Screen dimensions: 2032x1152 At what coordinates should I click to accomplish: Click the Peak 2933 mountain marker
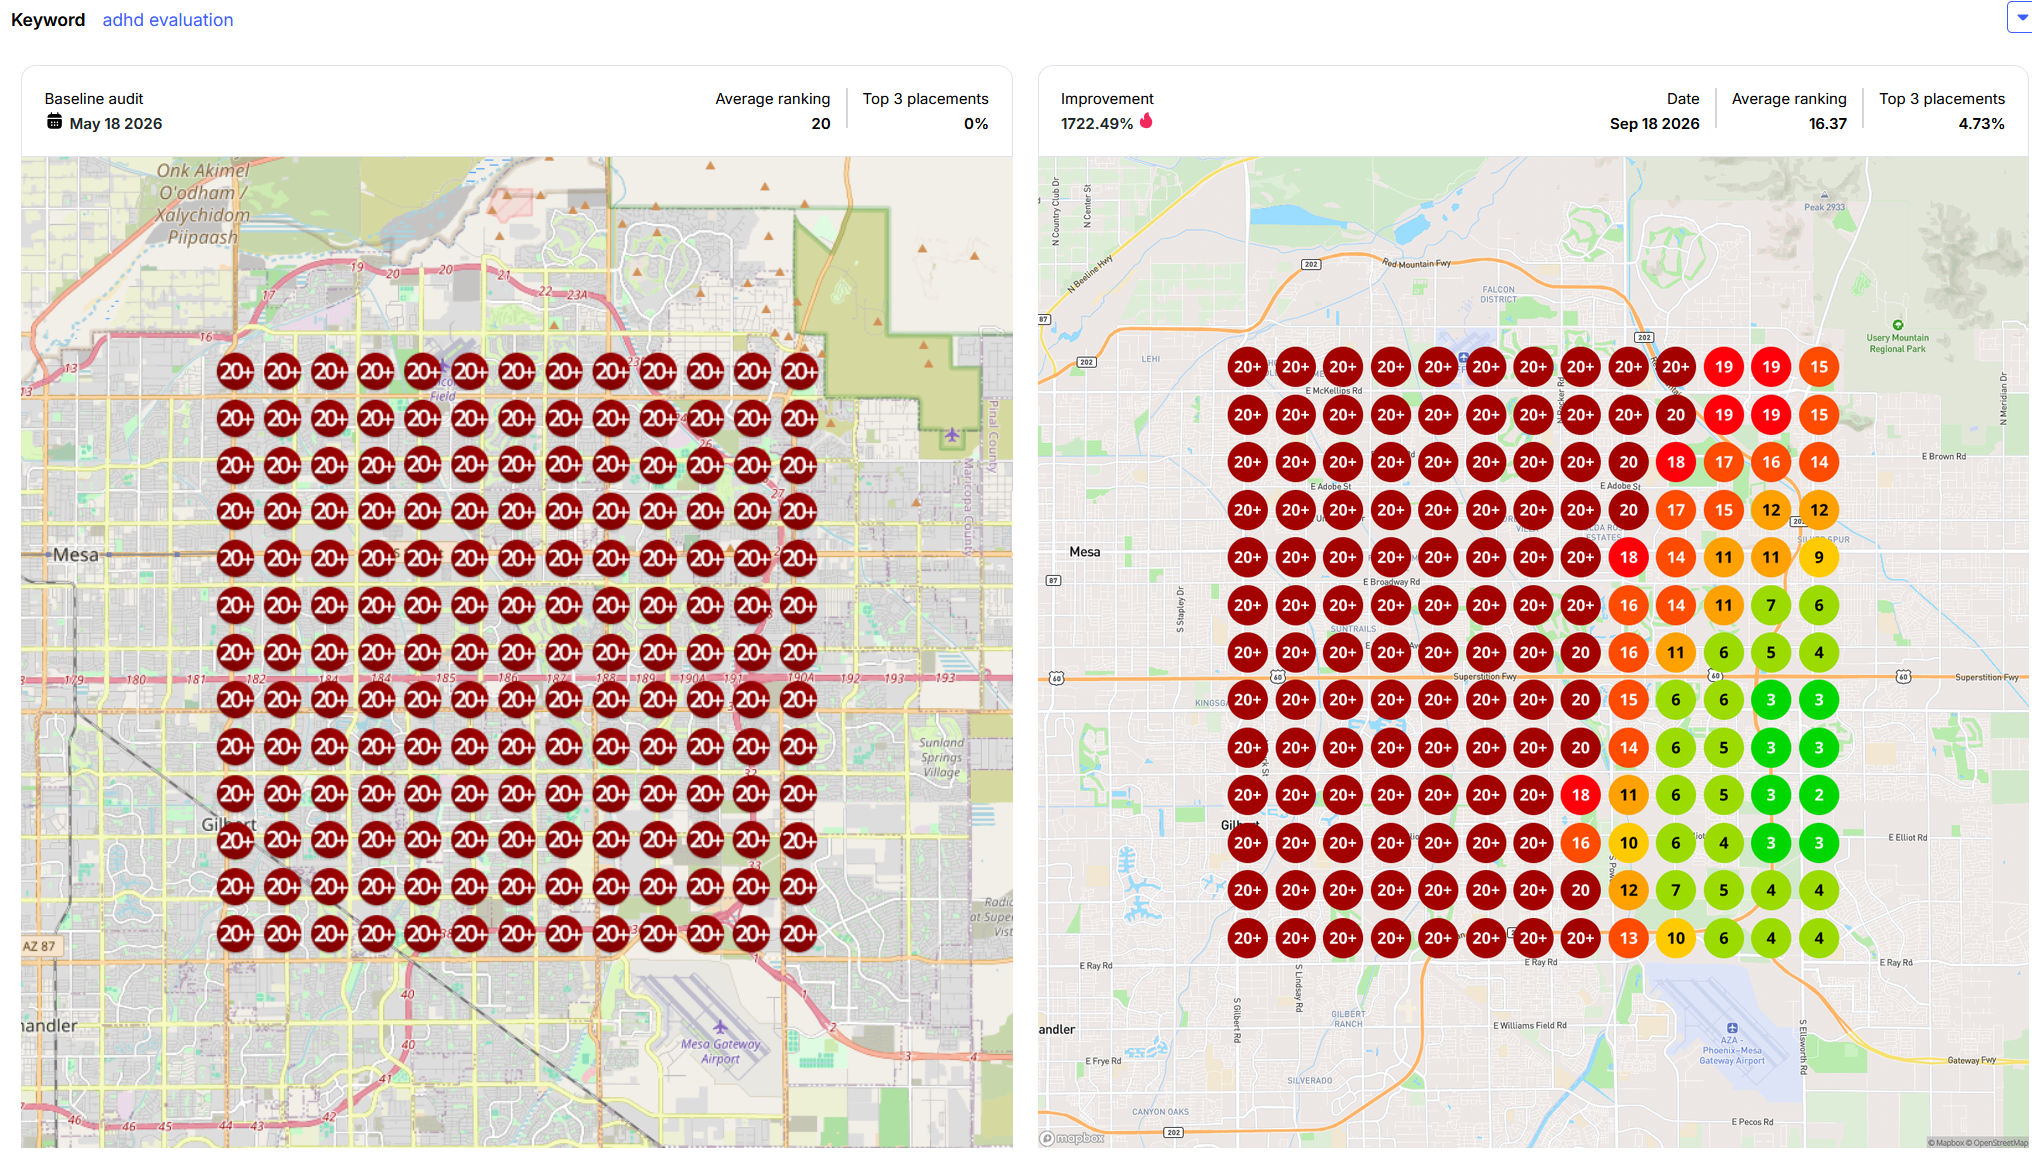click(x=1823, y=196)
